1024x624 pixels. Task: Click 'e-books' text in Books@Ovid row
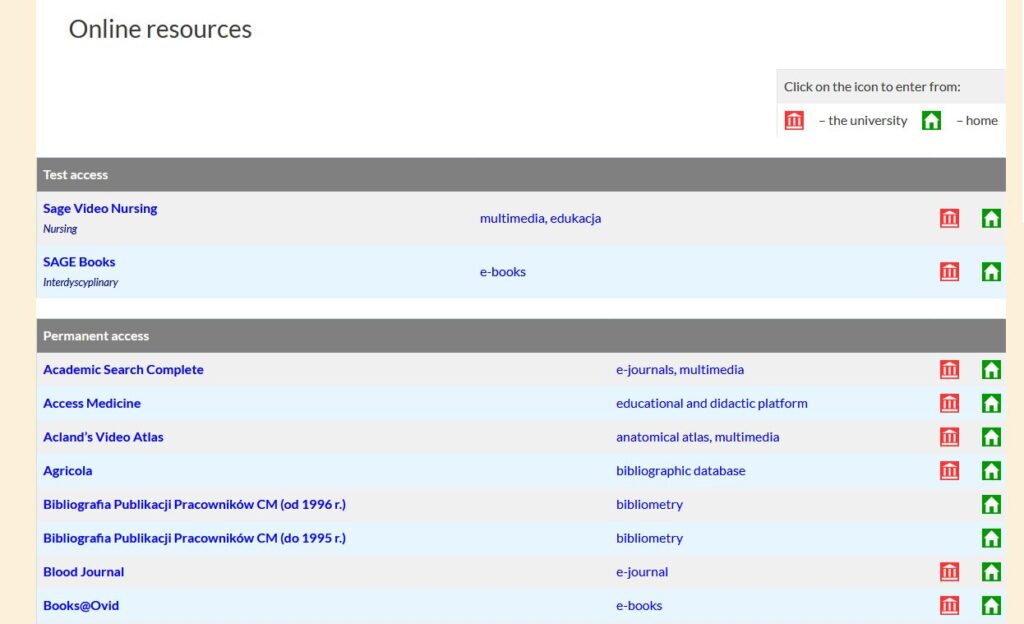(639, 605)
